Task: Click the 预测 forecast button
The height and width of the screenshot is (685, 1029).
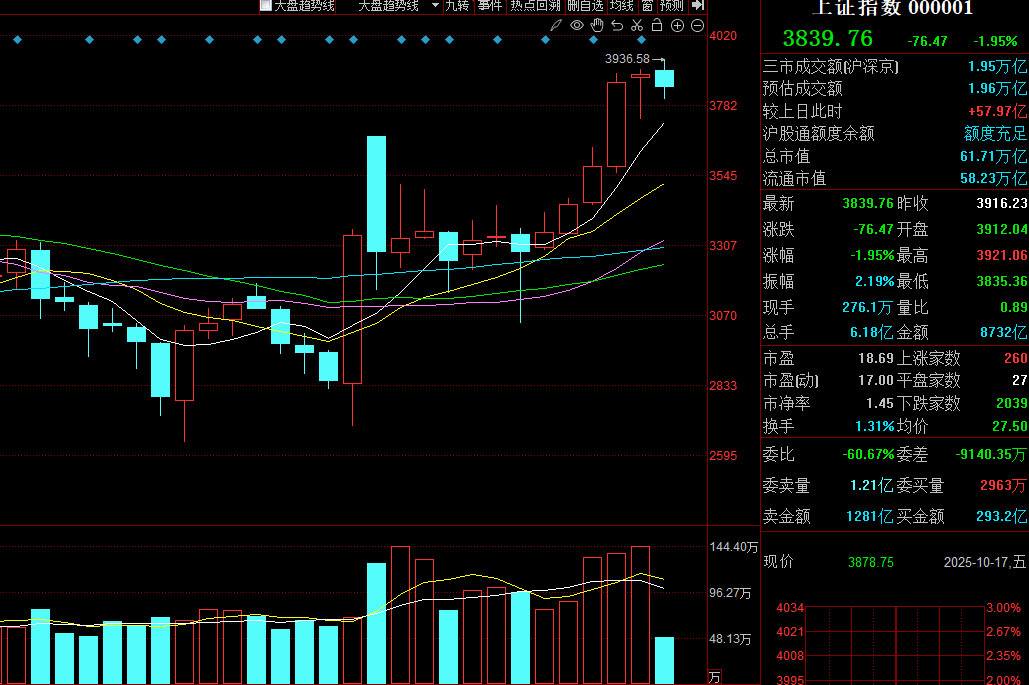Action: click(x=672, y=5)
